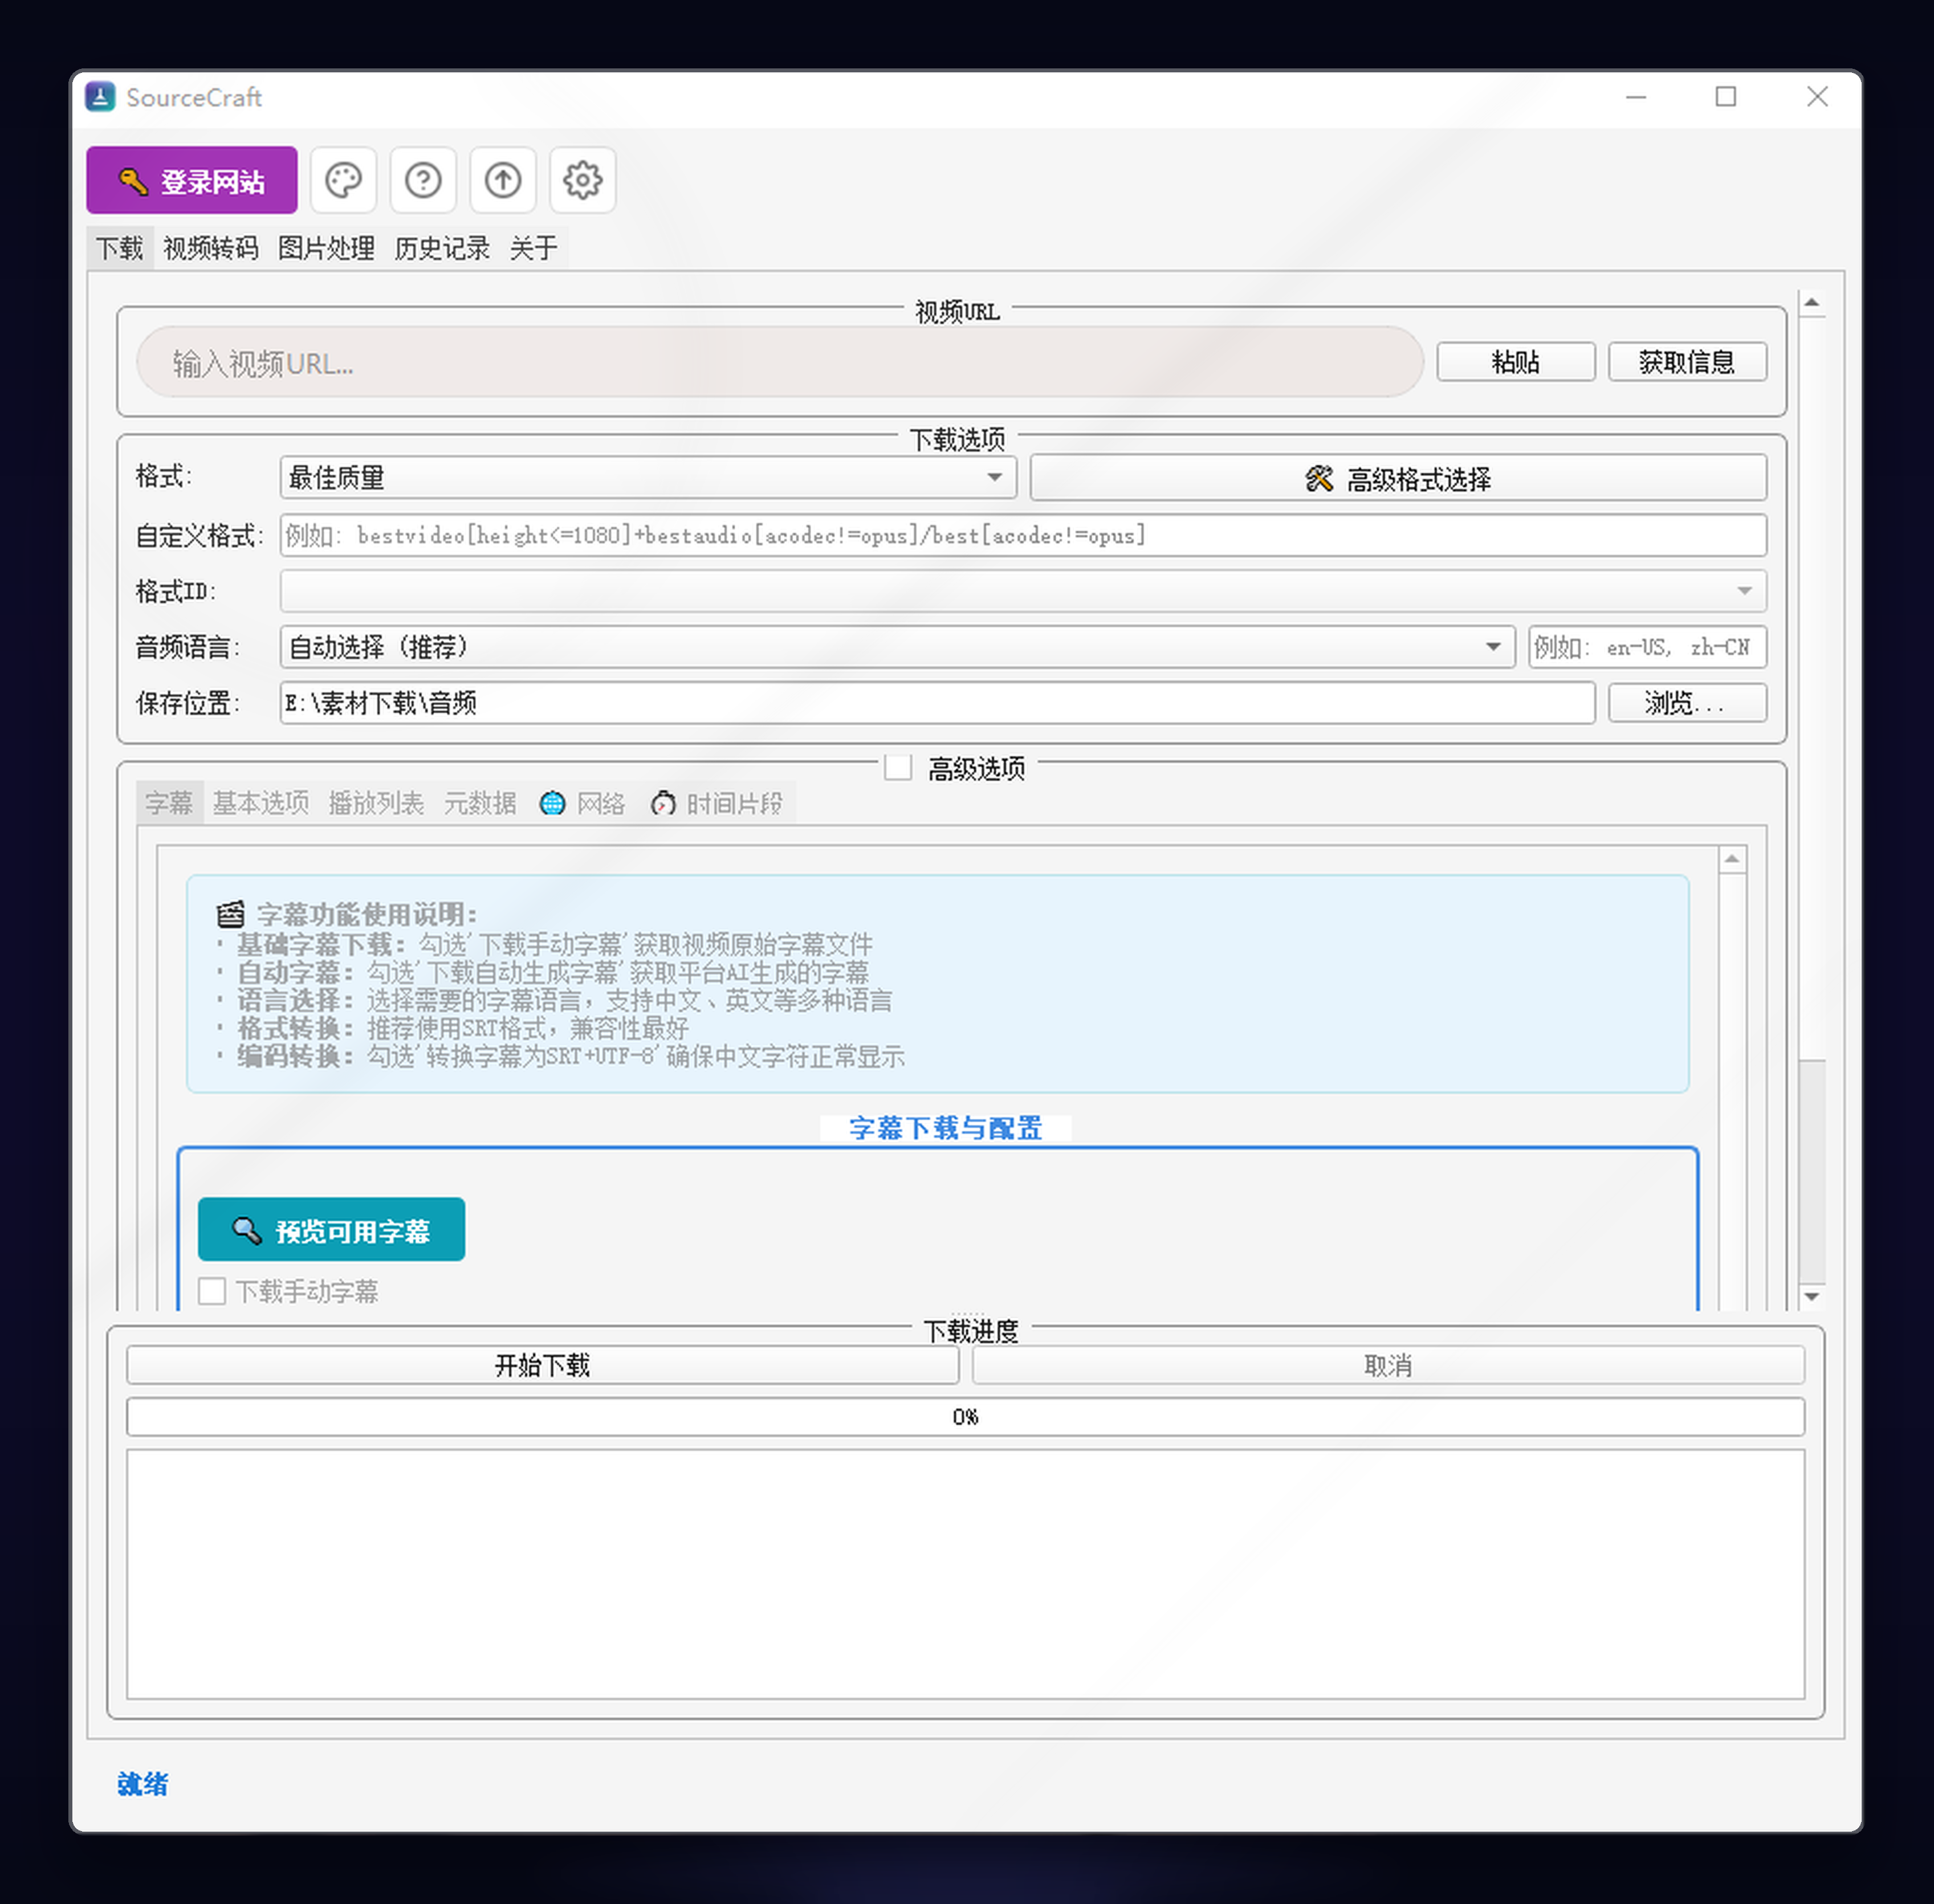1934x1904 pixels.
Task: Maximize the SourceCraft window
Action: click(x=1726, y=97)
